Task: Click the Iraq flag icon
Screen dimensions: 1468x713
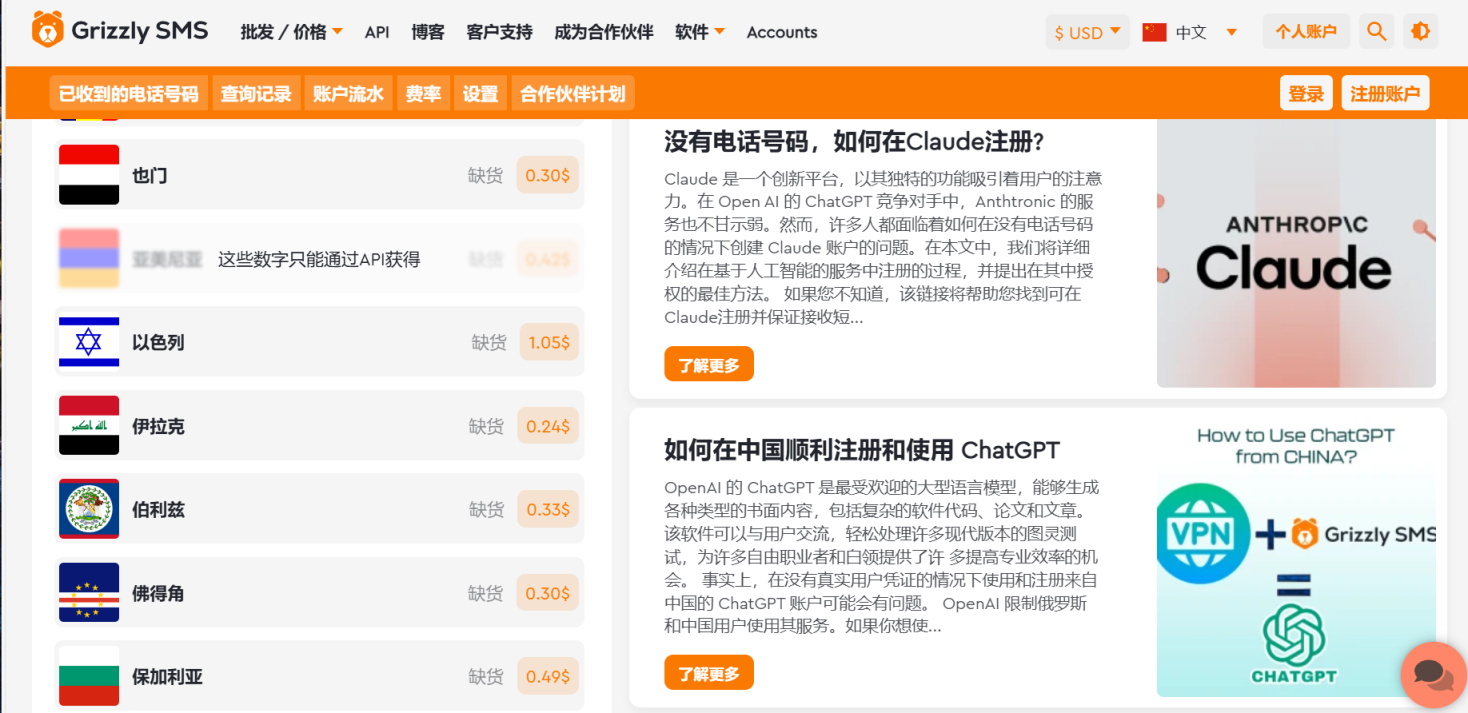Action: [x=89, y=426]
